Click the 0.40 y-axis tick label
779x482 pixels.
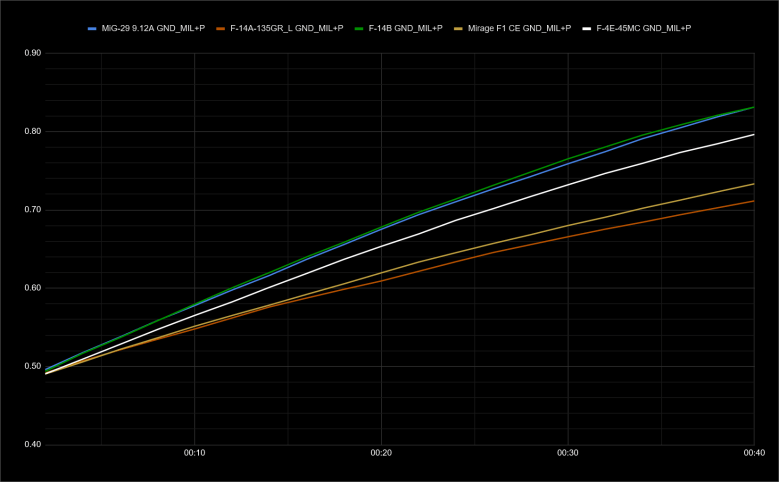31,444
